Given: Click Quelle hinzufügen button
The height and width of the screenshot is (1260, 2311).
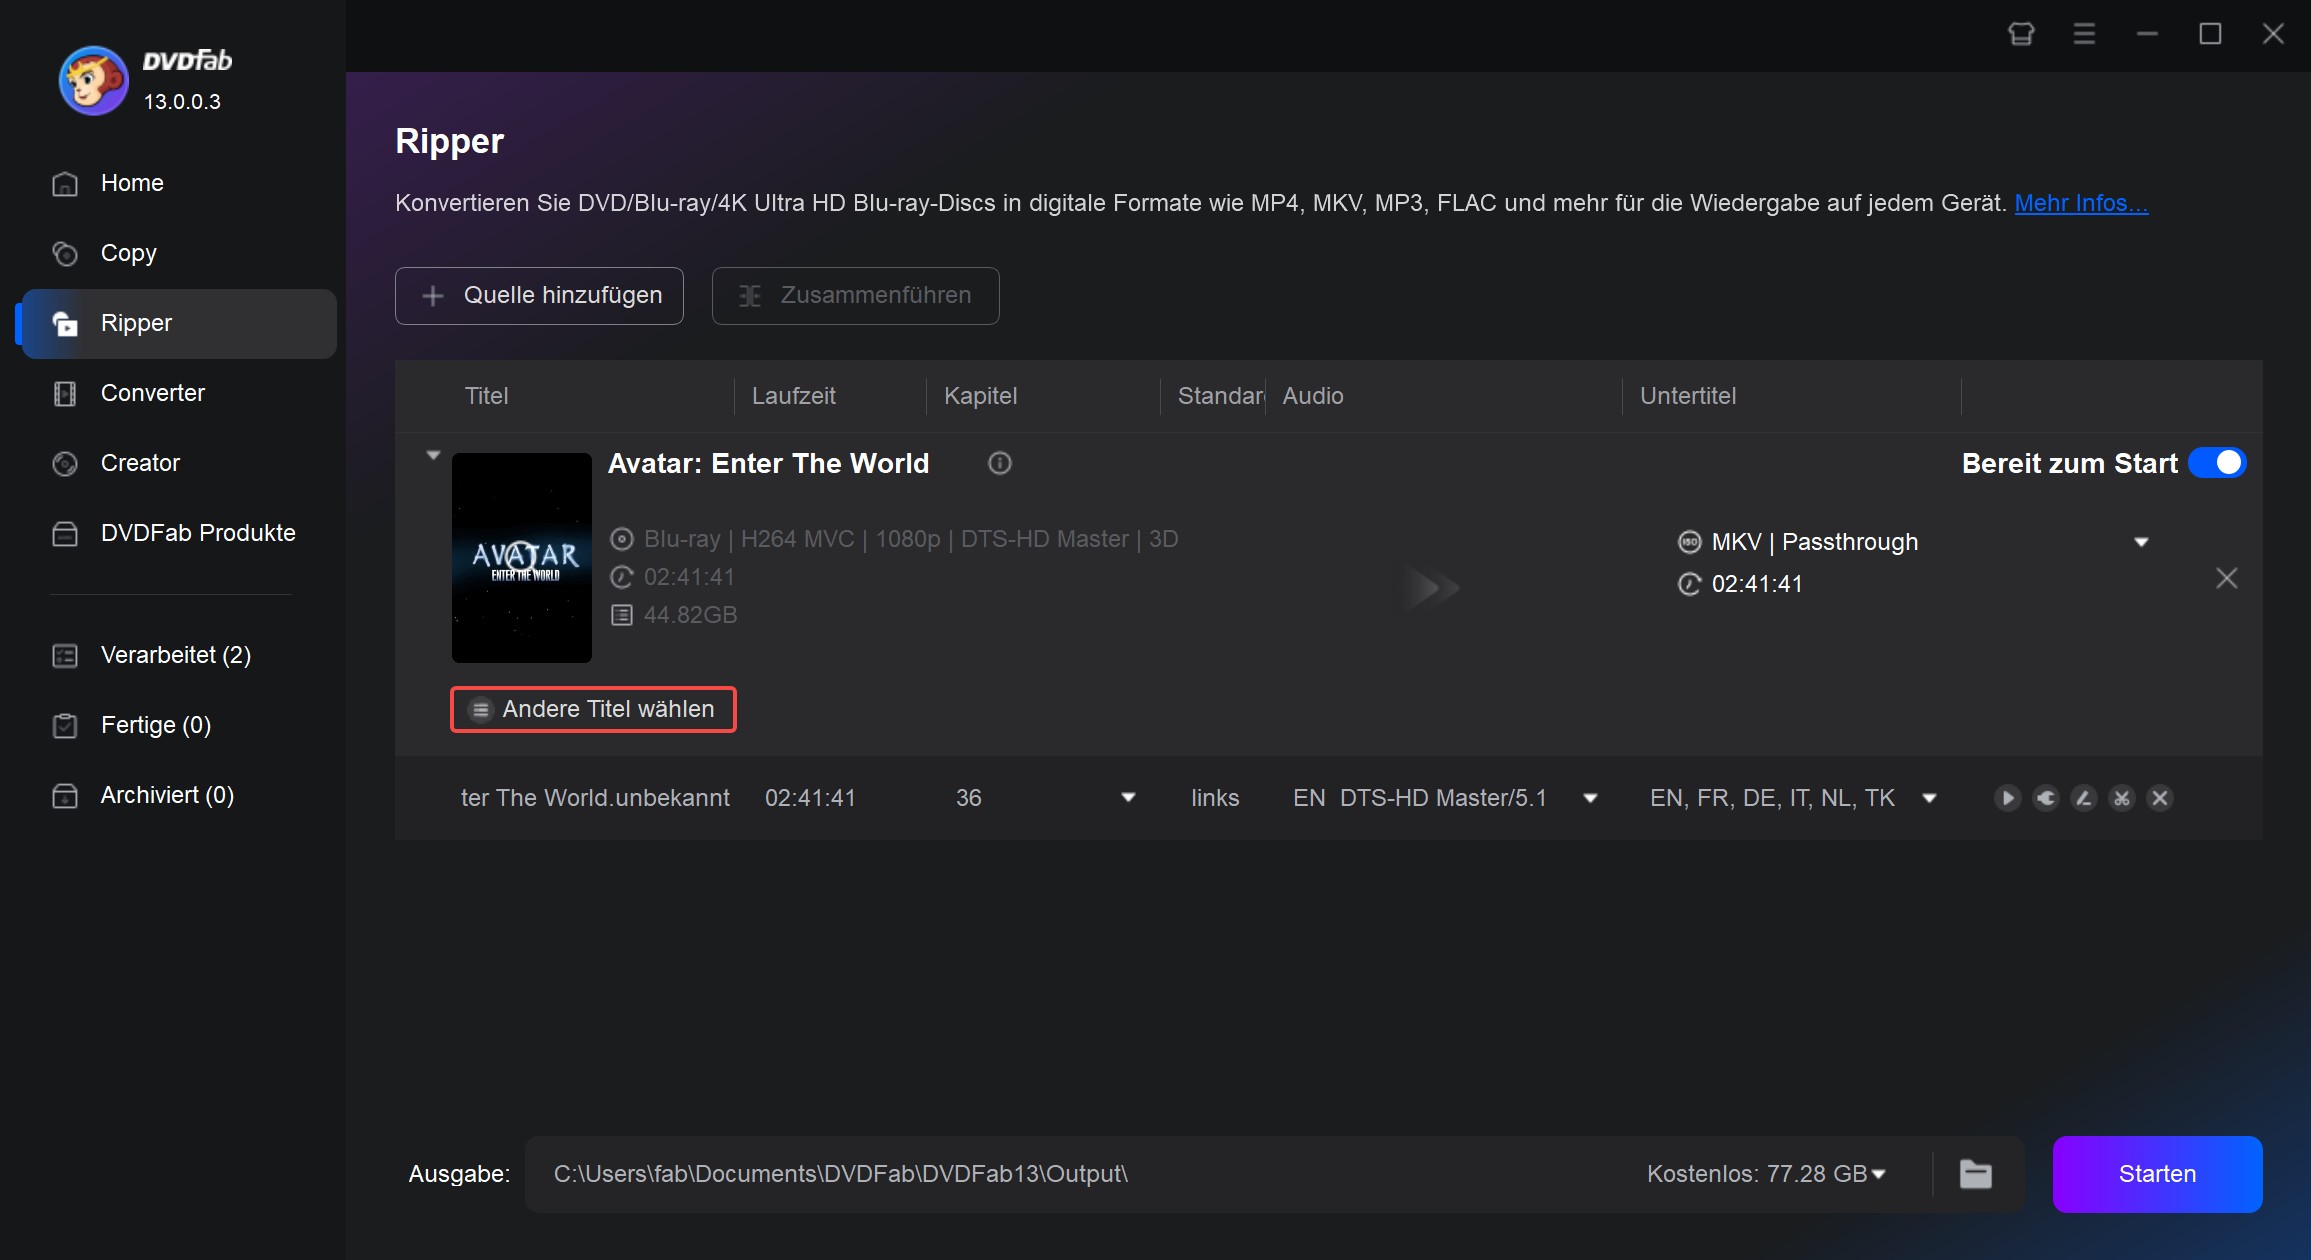Looking at the screenshot, I should click(x=539, y=296).
